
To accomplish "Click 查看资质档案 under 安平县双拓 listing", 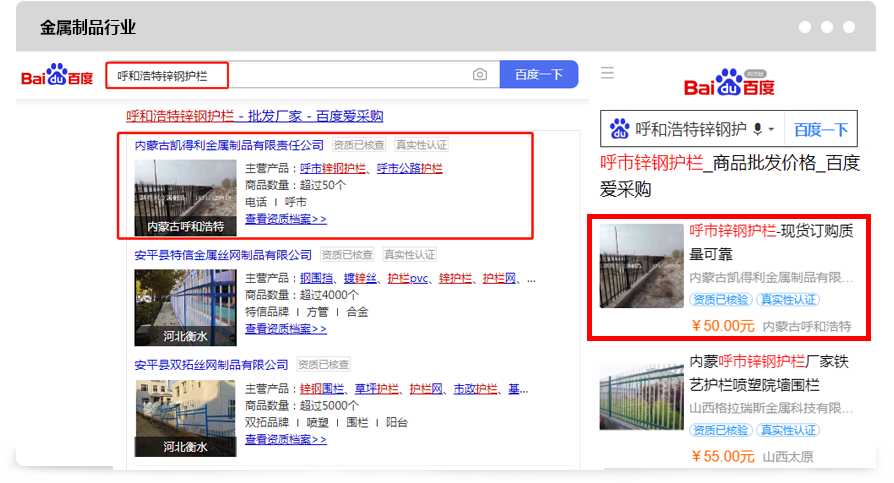I will 285,438.
